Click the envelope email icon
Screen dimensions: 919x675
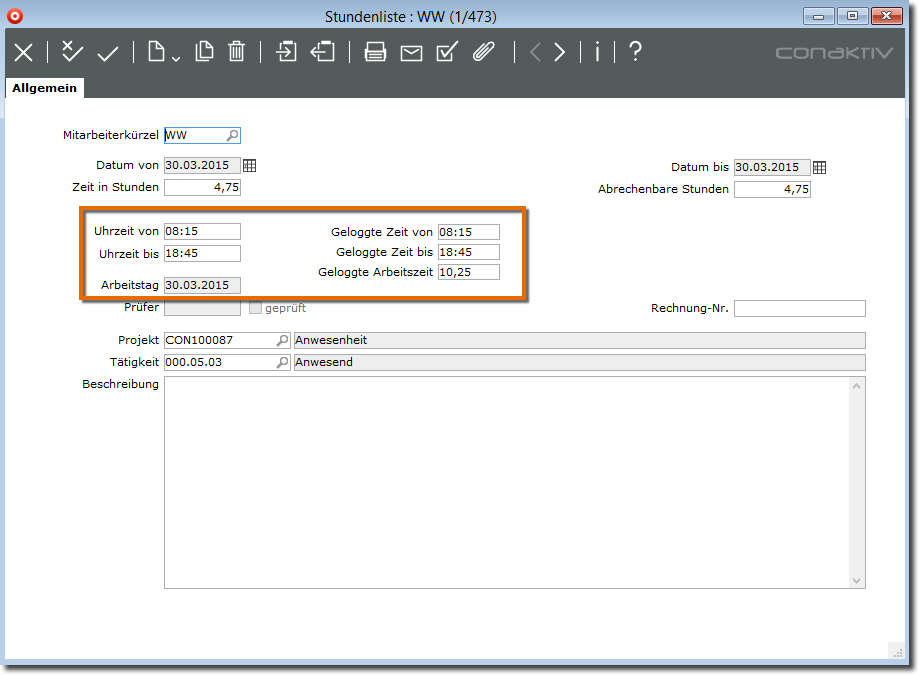point(411,53)
